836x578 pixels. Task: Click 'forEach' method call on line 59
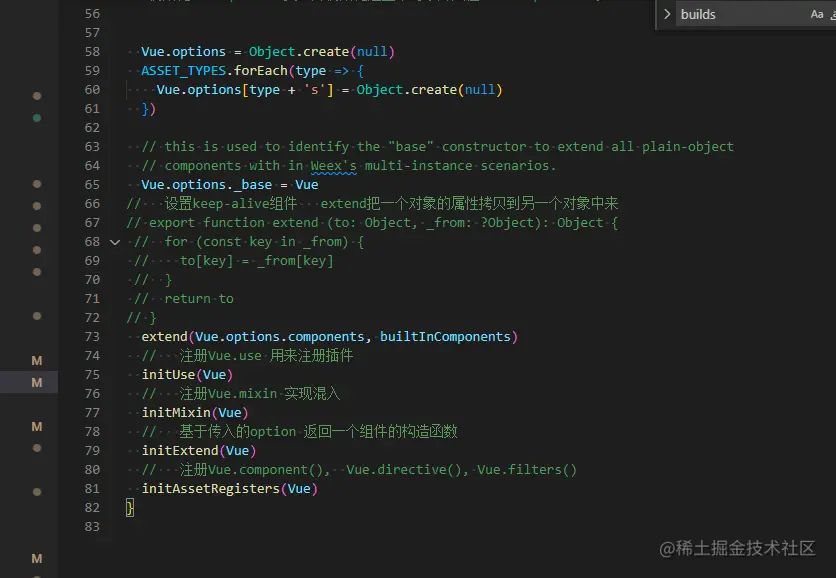point(261,71)
